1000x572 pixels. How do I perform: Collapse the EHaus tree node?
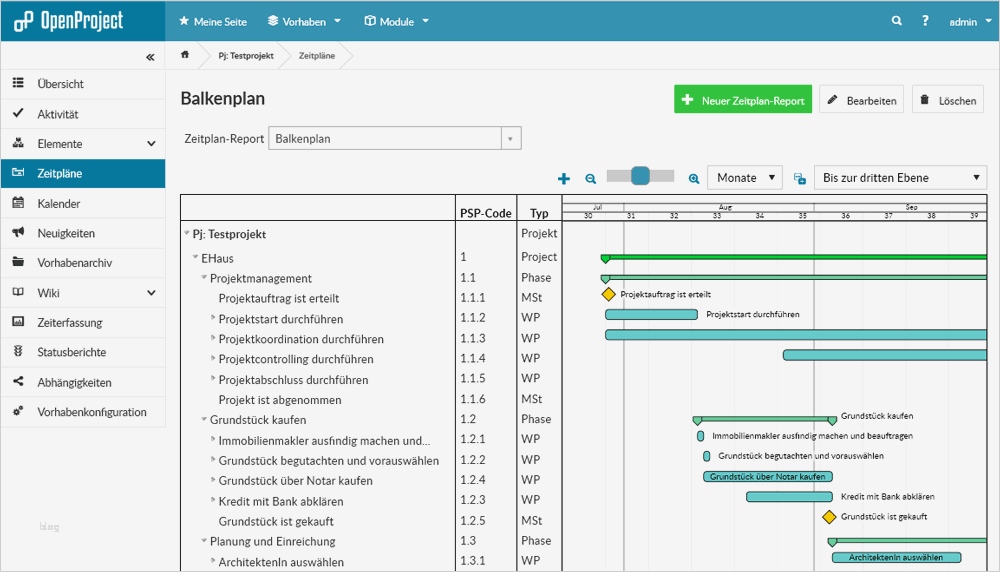click(196, 258)
